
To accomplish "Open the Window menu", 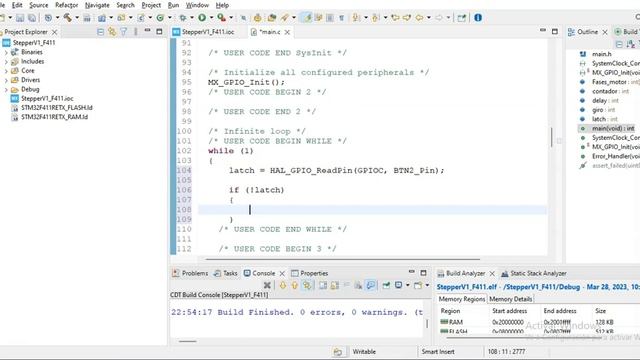I will coord(197,5).
